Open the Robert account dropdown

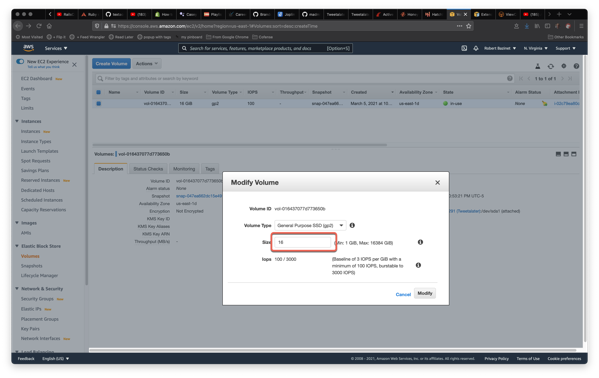pos(500,48)
